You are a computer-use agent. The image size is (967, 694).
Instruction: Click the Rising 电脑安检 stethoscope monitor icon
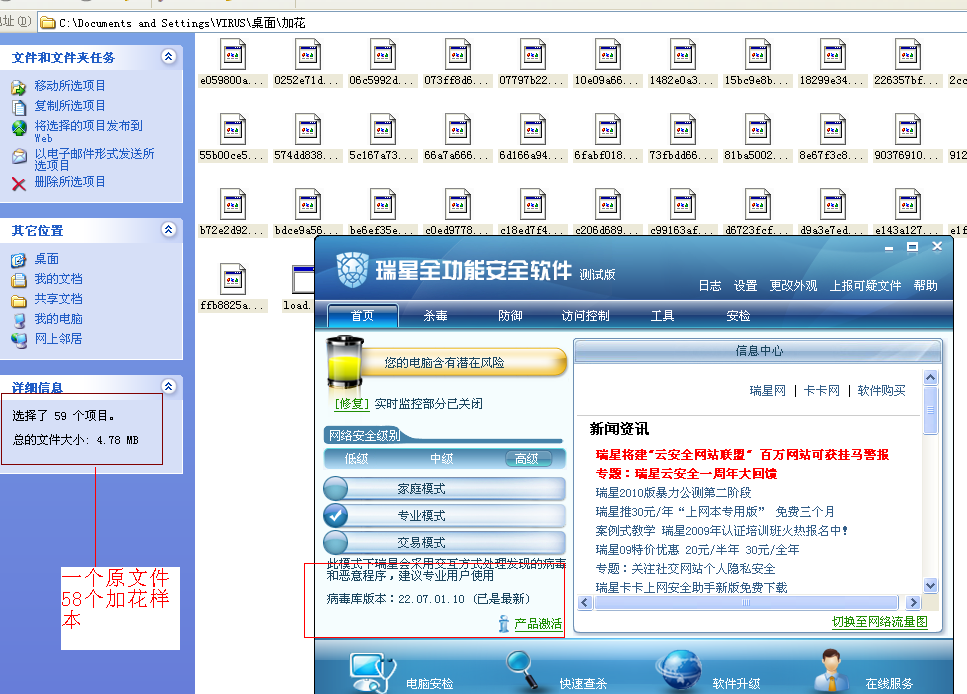[373, 672]
